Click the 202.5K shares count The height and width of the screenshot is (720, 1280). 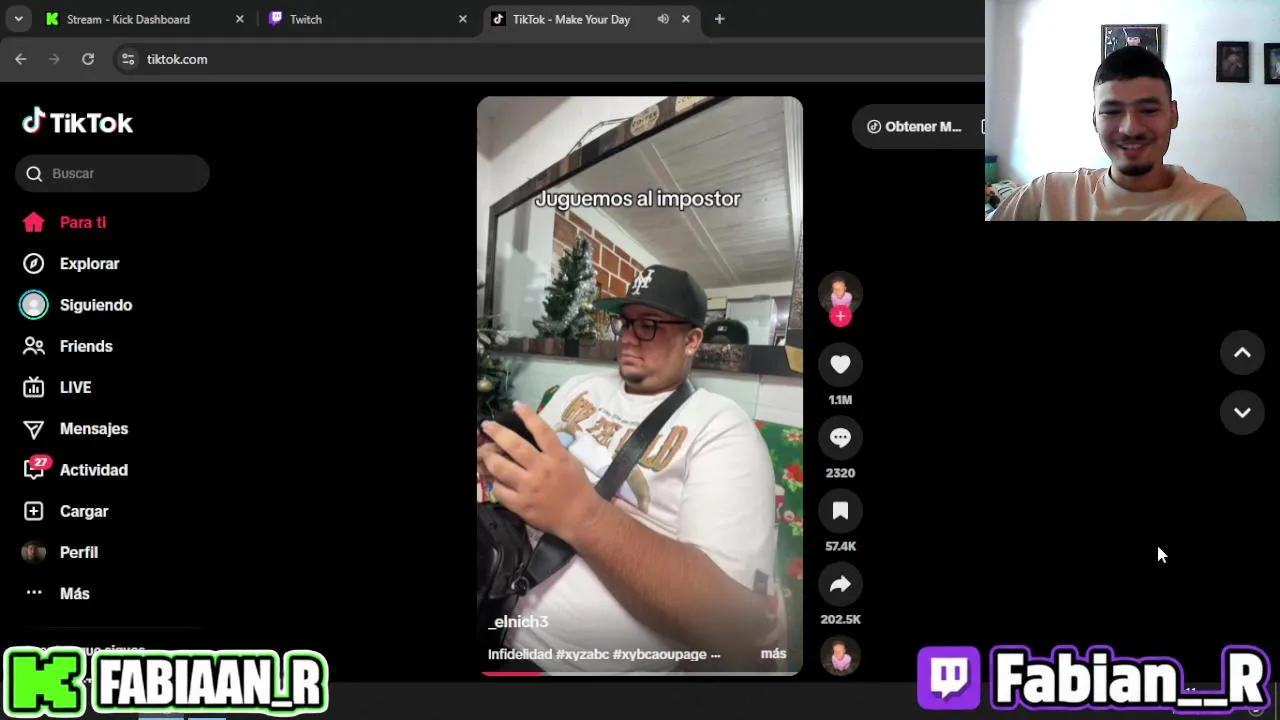coord(840,619)
